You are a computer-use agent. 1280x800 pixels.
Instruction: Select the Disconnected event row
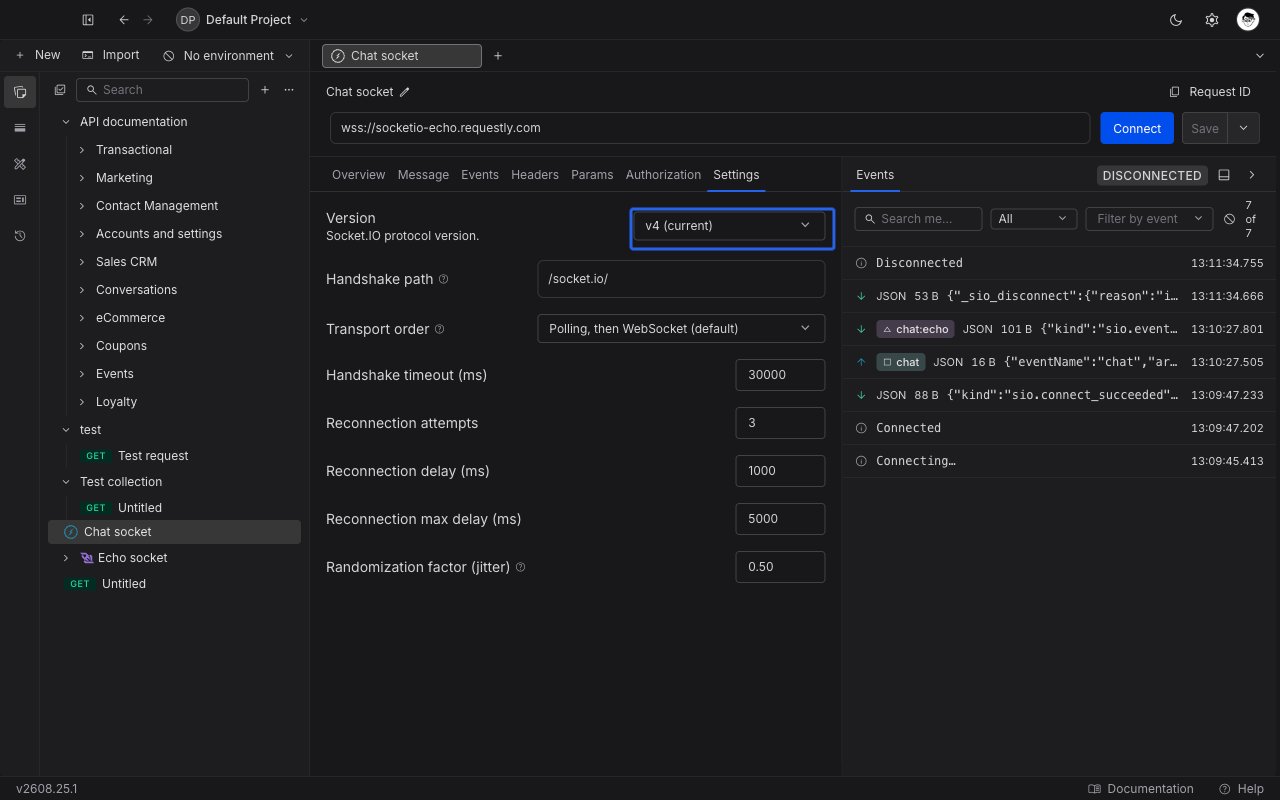point(1060,263)
